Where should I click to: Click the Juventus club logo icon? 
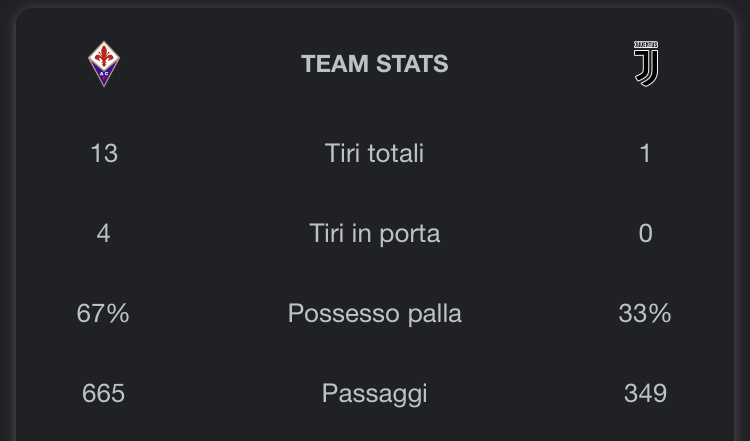tap(646, 64)
